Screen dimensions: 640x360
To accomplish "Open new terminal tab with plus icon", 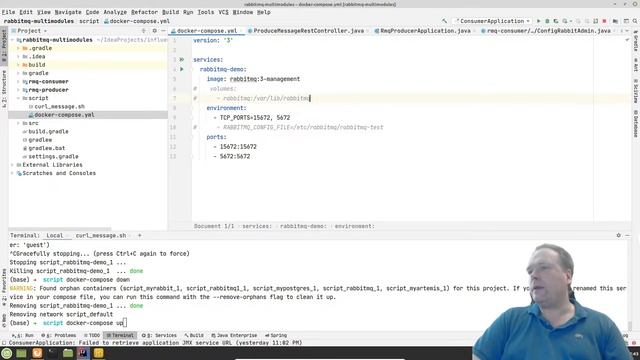I will [x=140, y=236].
